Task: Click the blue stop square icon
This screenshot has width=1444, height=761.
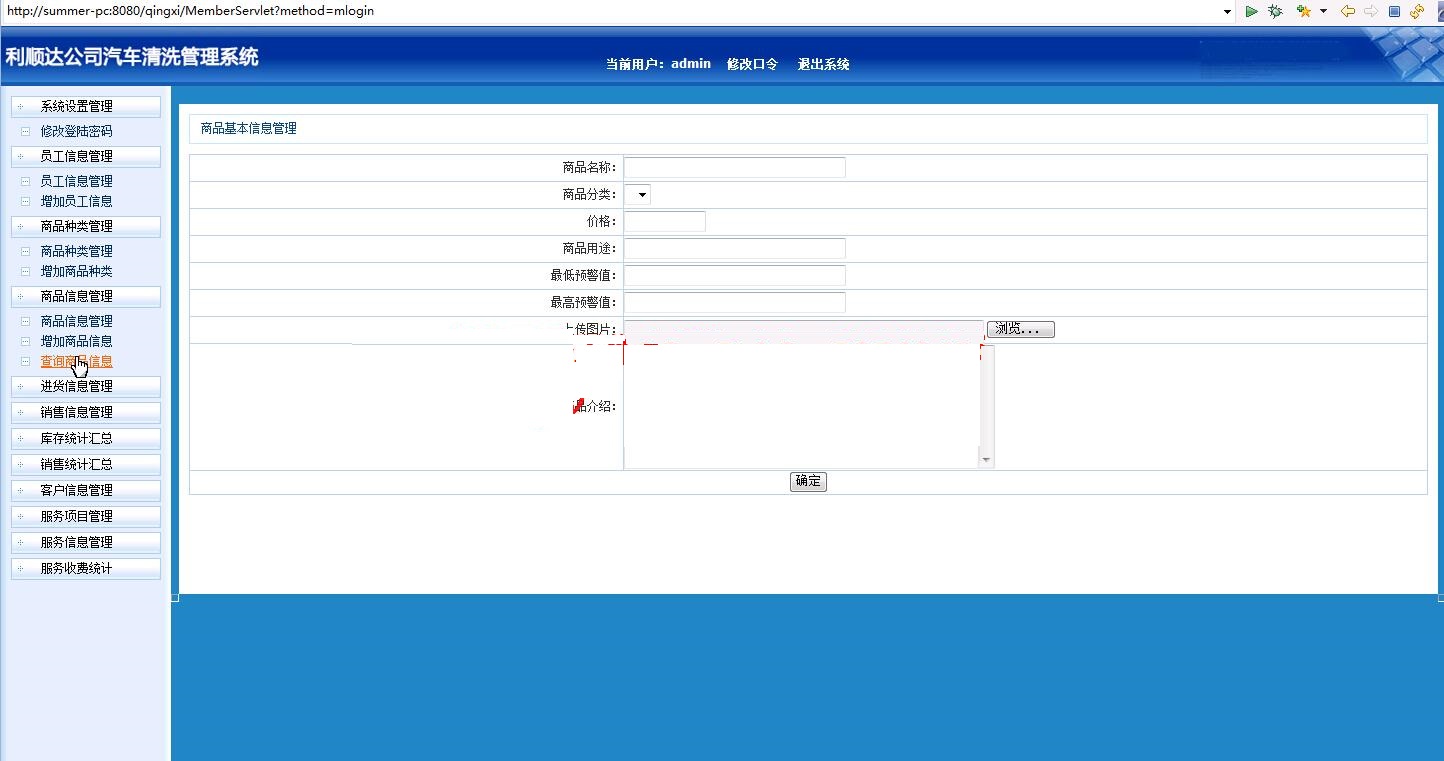Action: [x=1394, y=11]
